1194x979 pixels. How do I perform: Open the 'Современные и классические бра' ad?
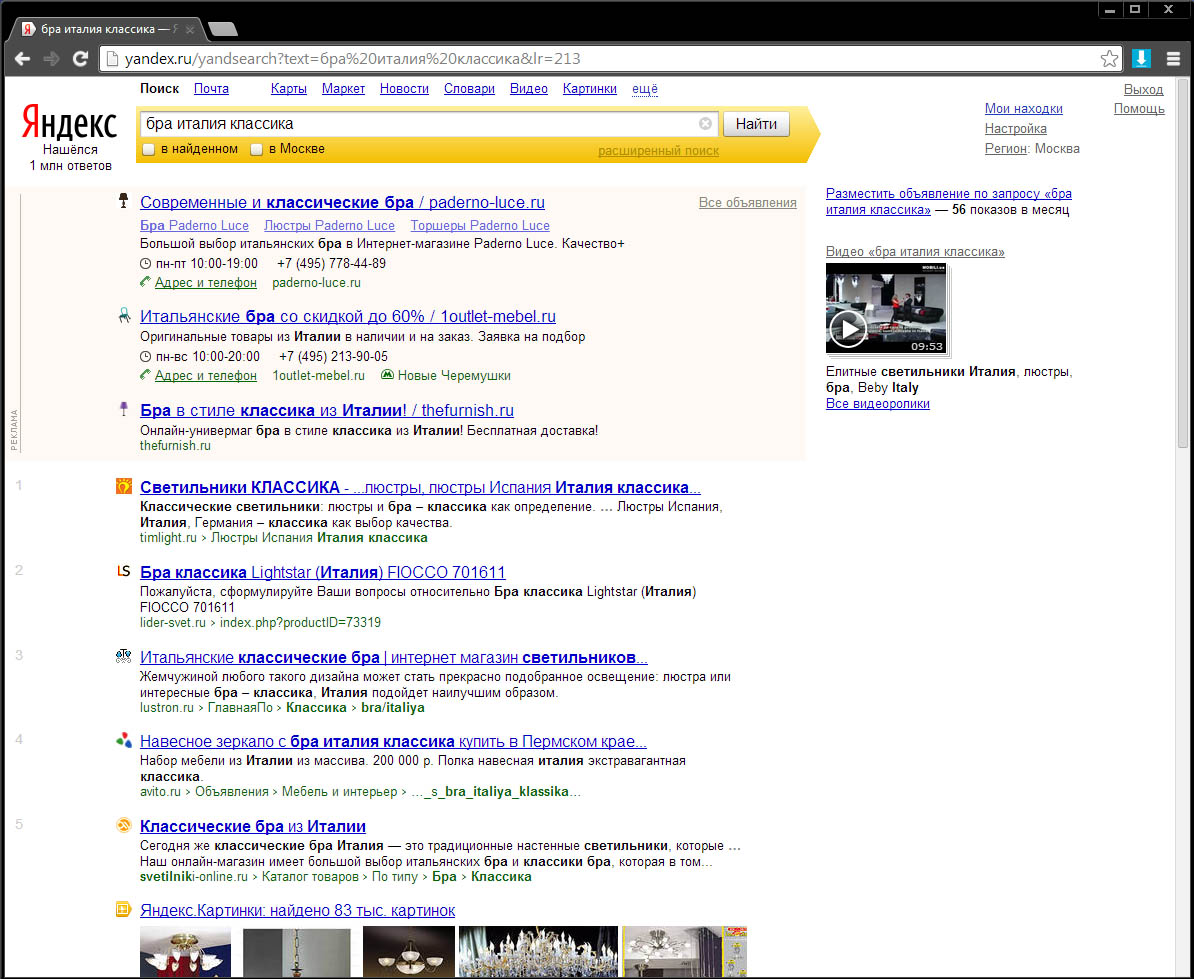pyautogui.click(x=342, y=202)
